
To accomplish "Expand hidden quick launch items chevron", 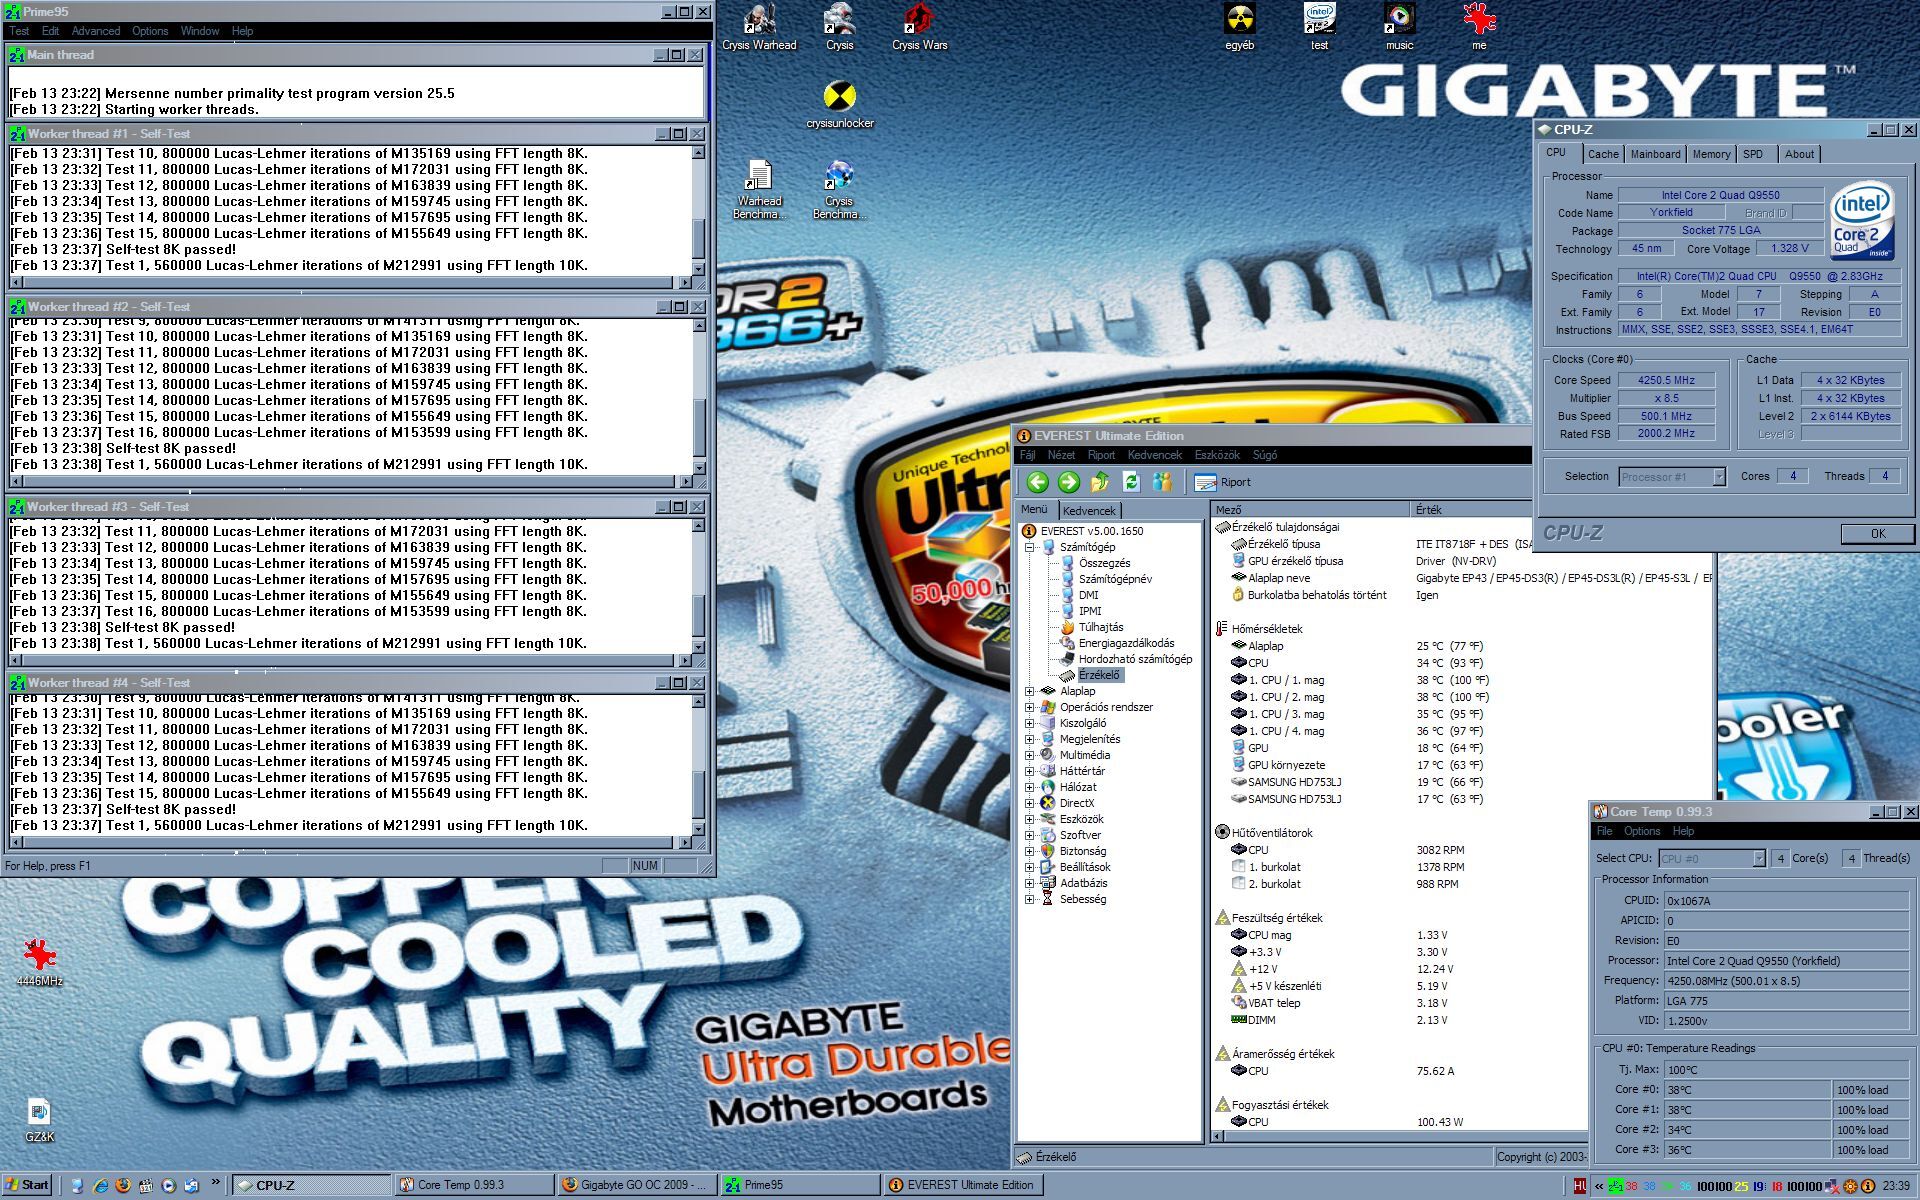I will (x=215, y=1183).
